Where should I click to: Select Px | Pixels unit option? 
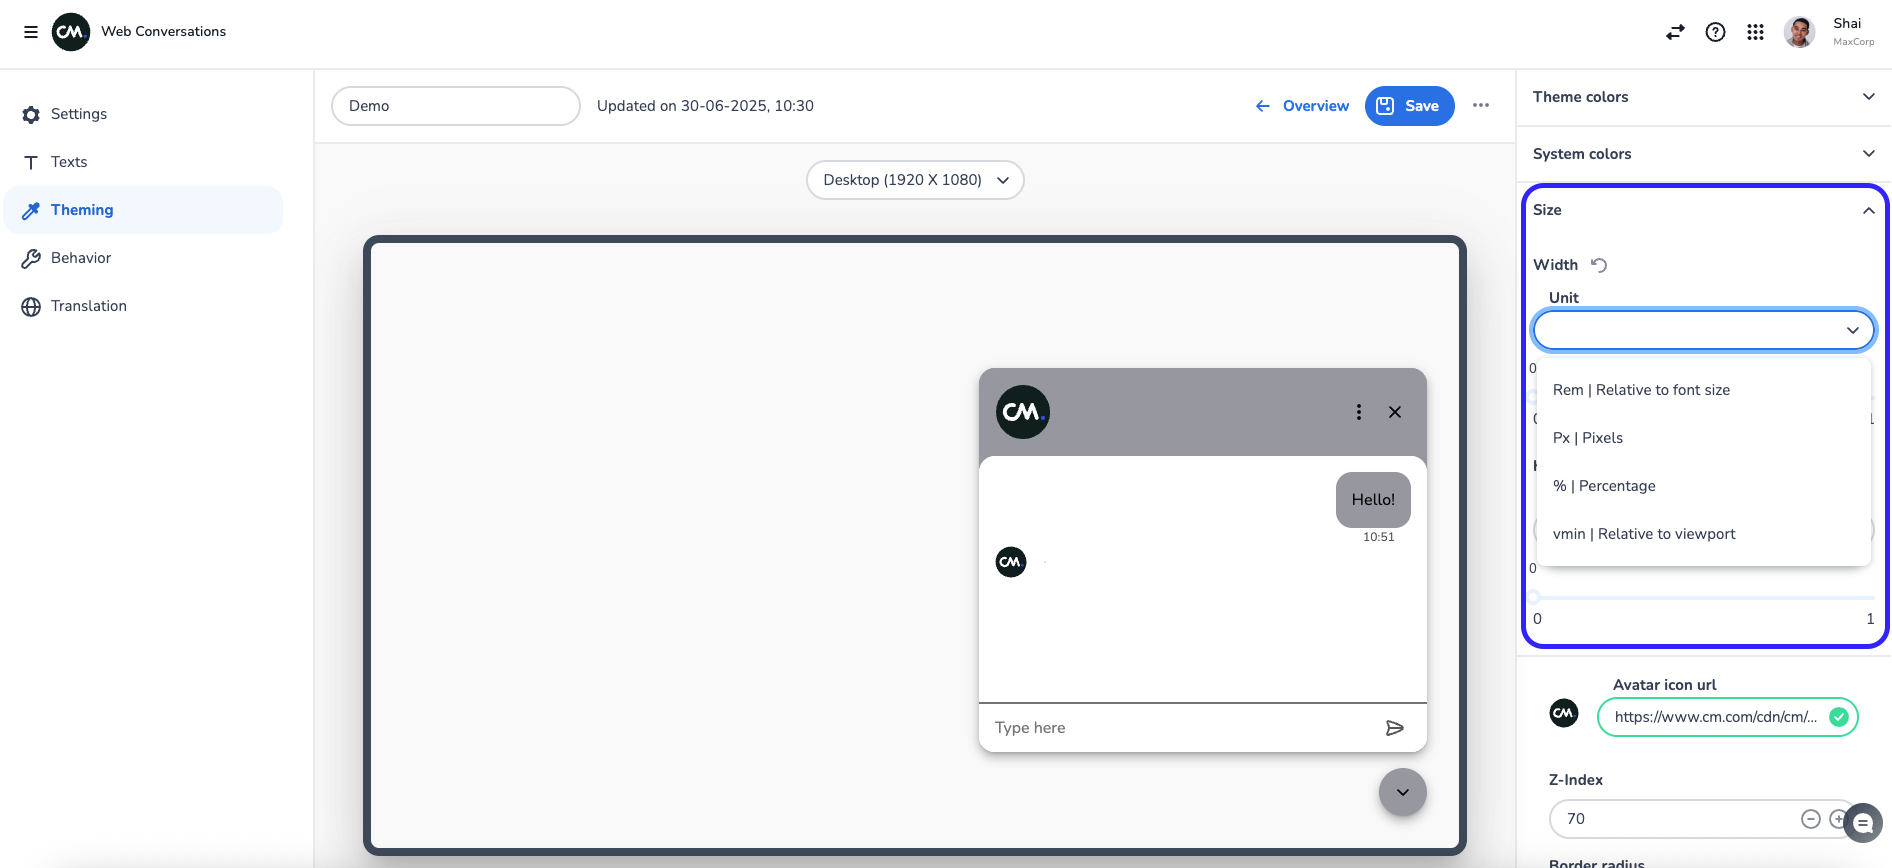1588,438
